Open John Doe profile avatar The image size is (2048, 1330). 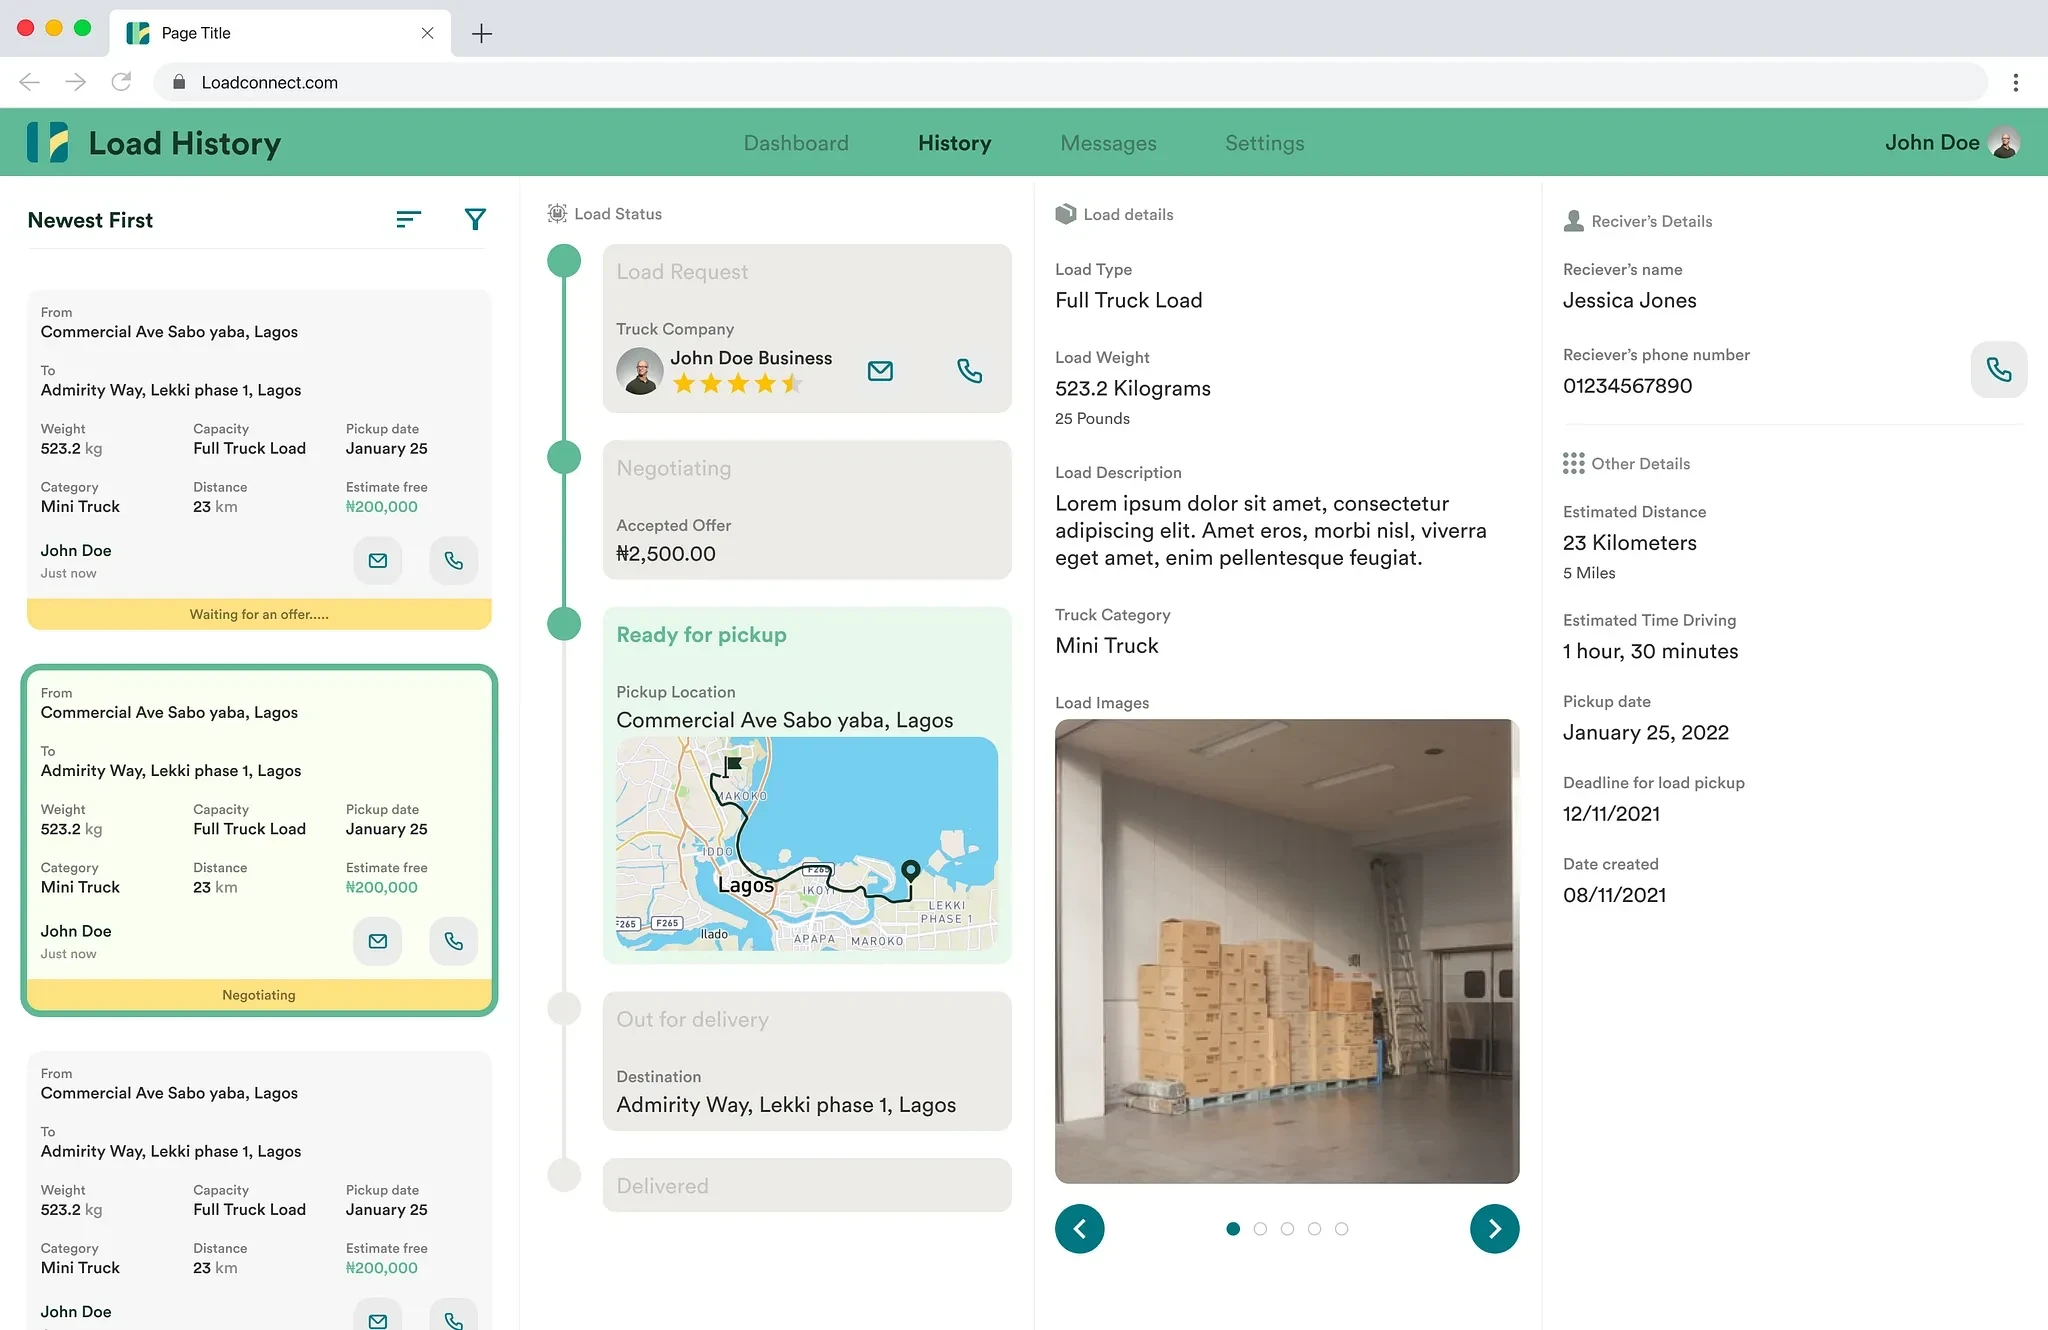2004,143
